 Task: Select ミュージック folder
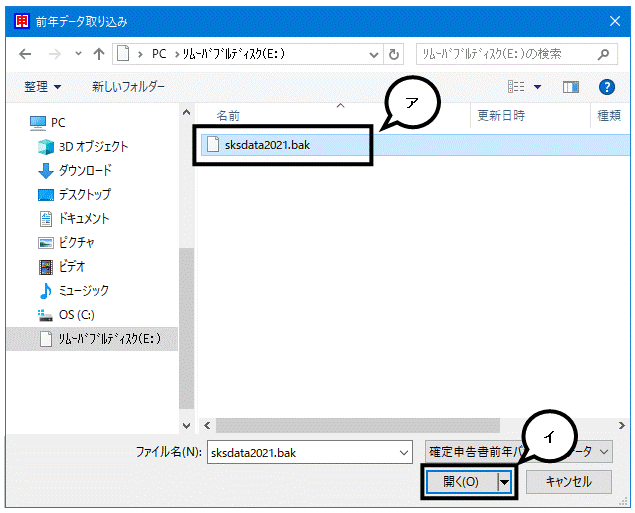74,290
